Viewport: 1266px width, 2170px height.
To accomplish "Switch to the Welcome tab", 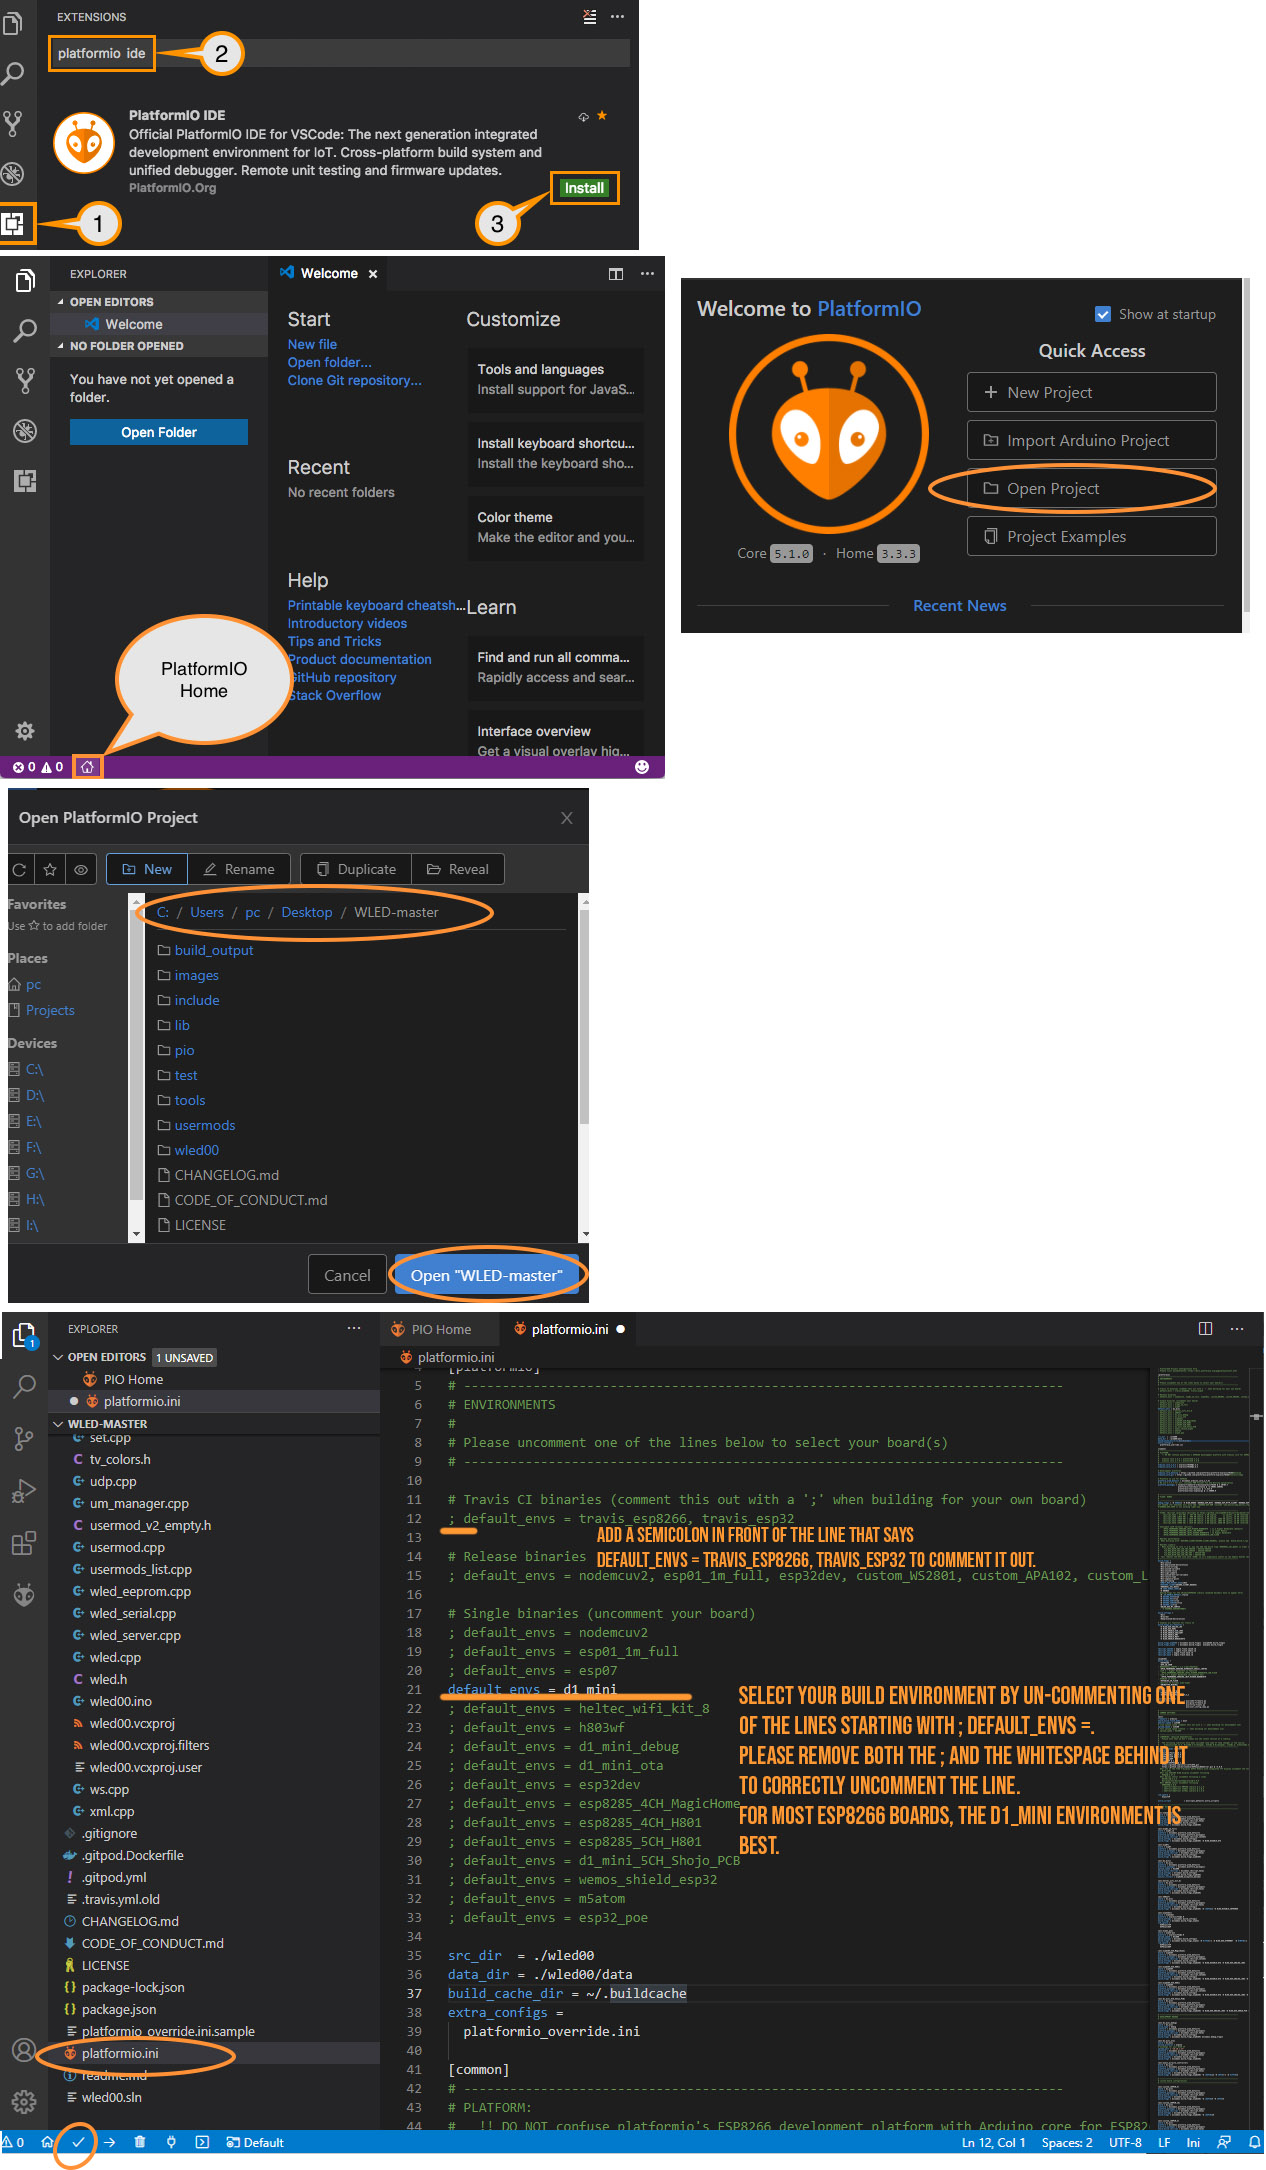I will (329, 273).
